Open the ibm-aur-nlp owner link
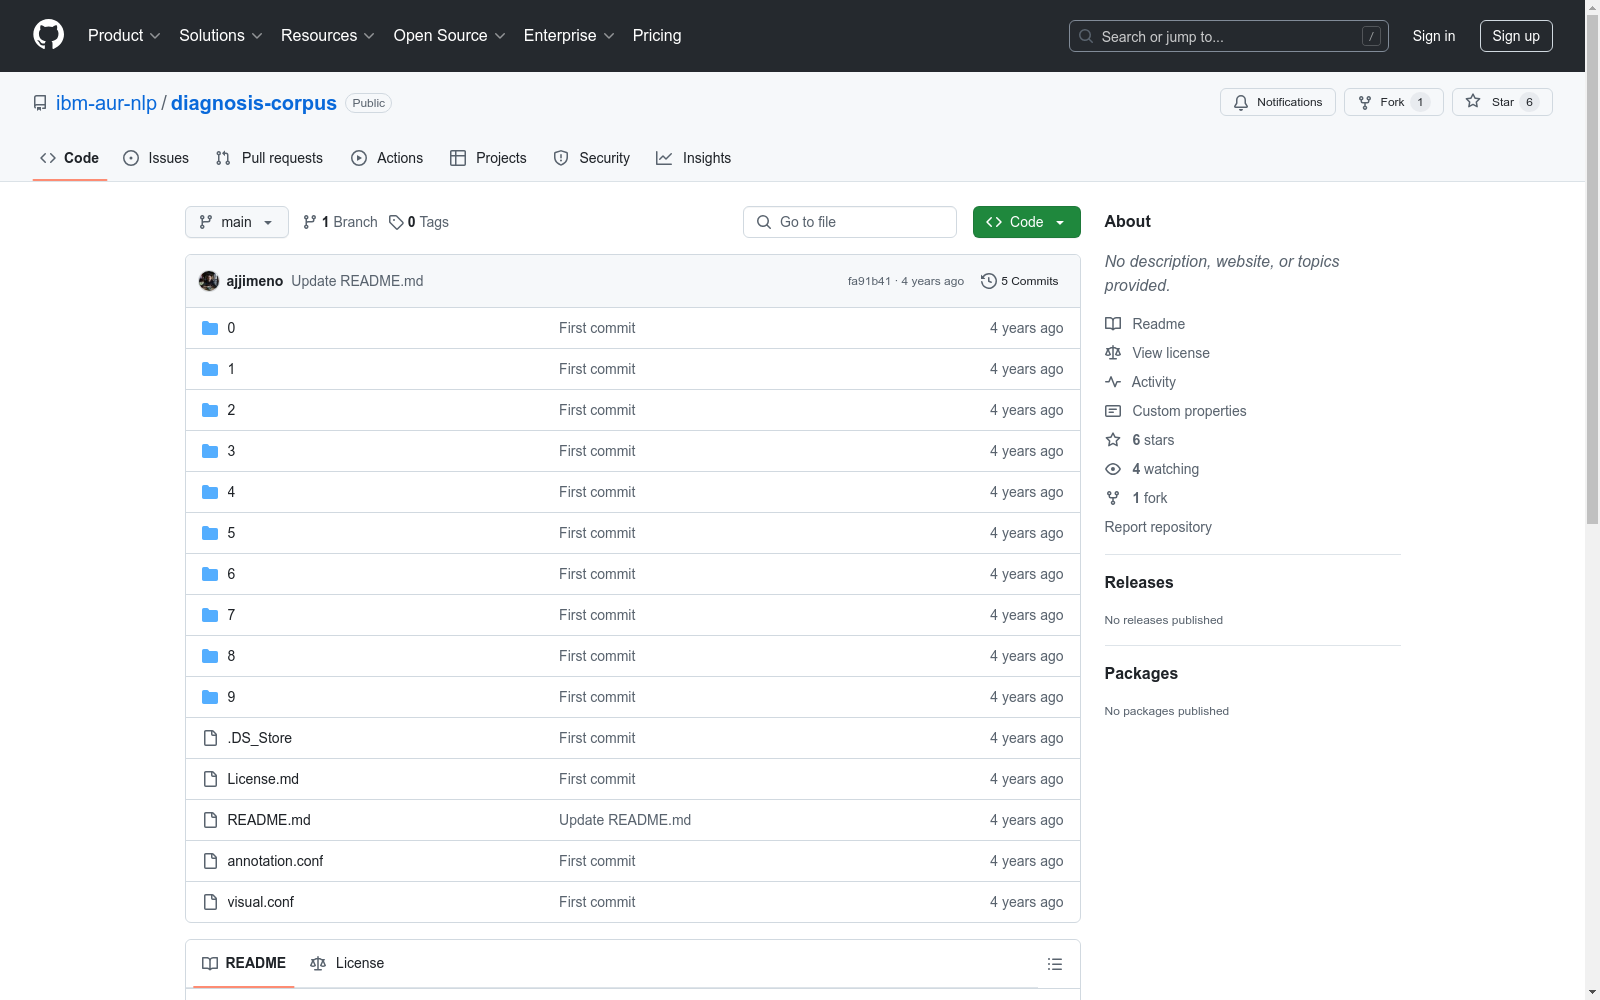Screen dimensions: 1600x1000 coord(106,103)
